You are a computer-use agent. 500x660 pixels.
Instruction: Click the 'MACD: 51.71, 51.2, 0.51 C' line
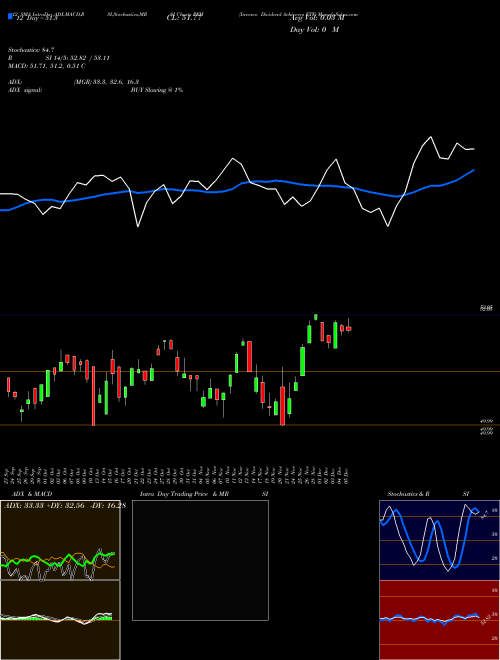click(x=47, y=66)
